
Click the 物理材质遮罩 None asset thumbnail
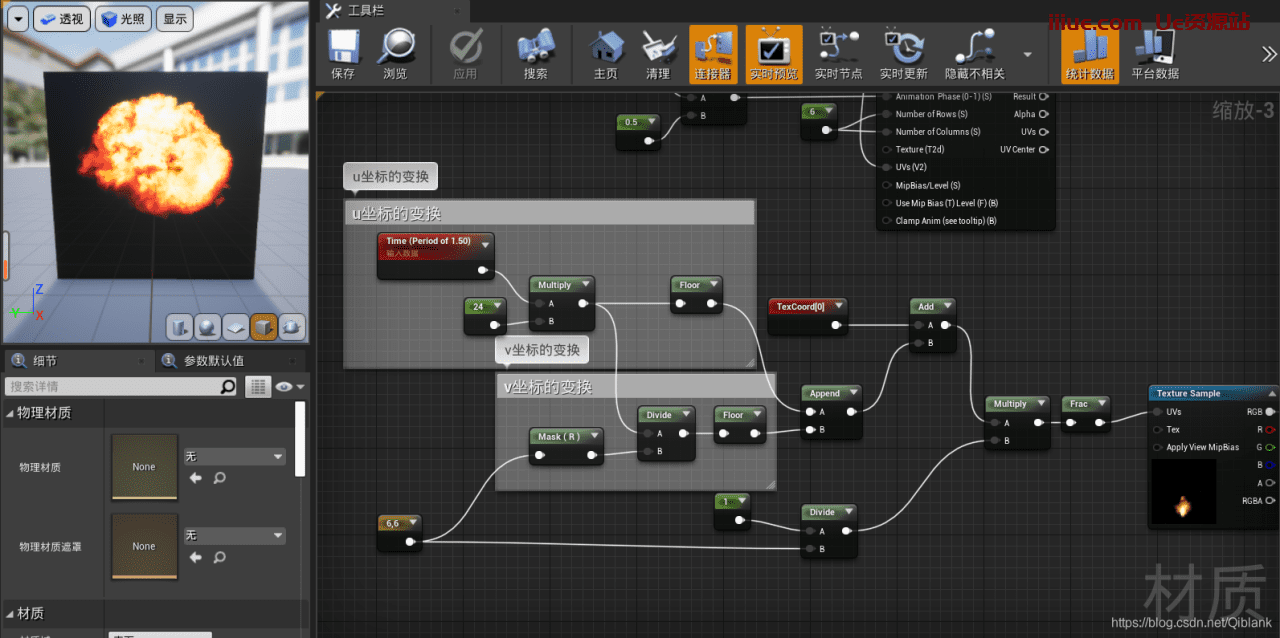[144, 546]
